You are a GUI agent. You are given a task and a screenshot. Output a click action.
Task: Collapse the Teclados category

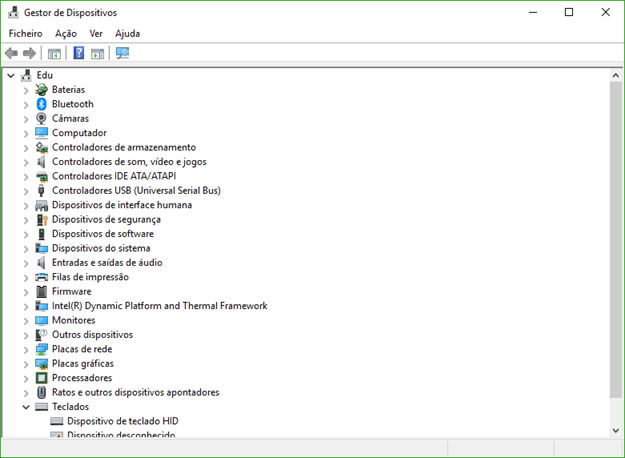26,407
